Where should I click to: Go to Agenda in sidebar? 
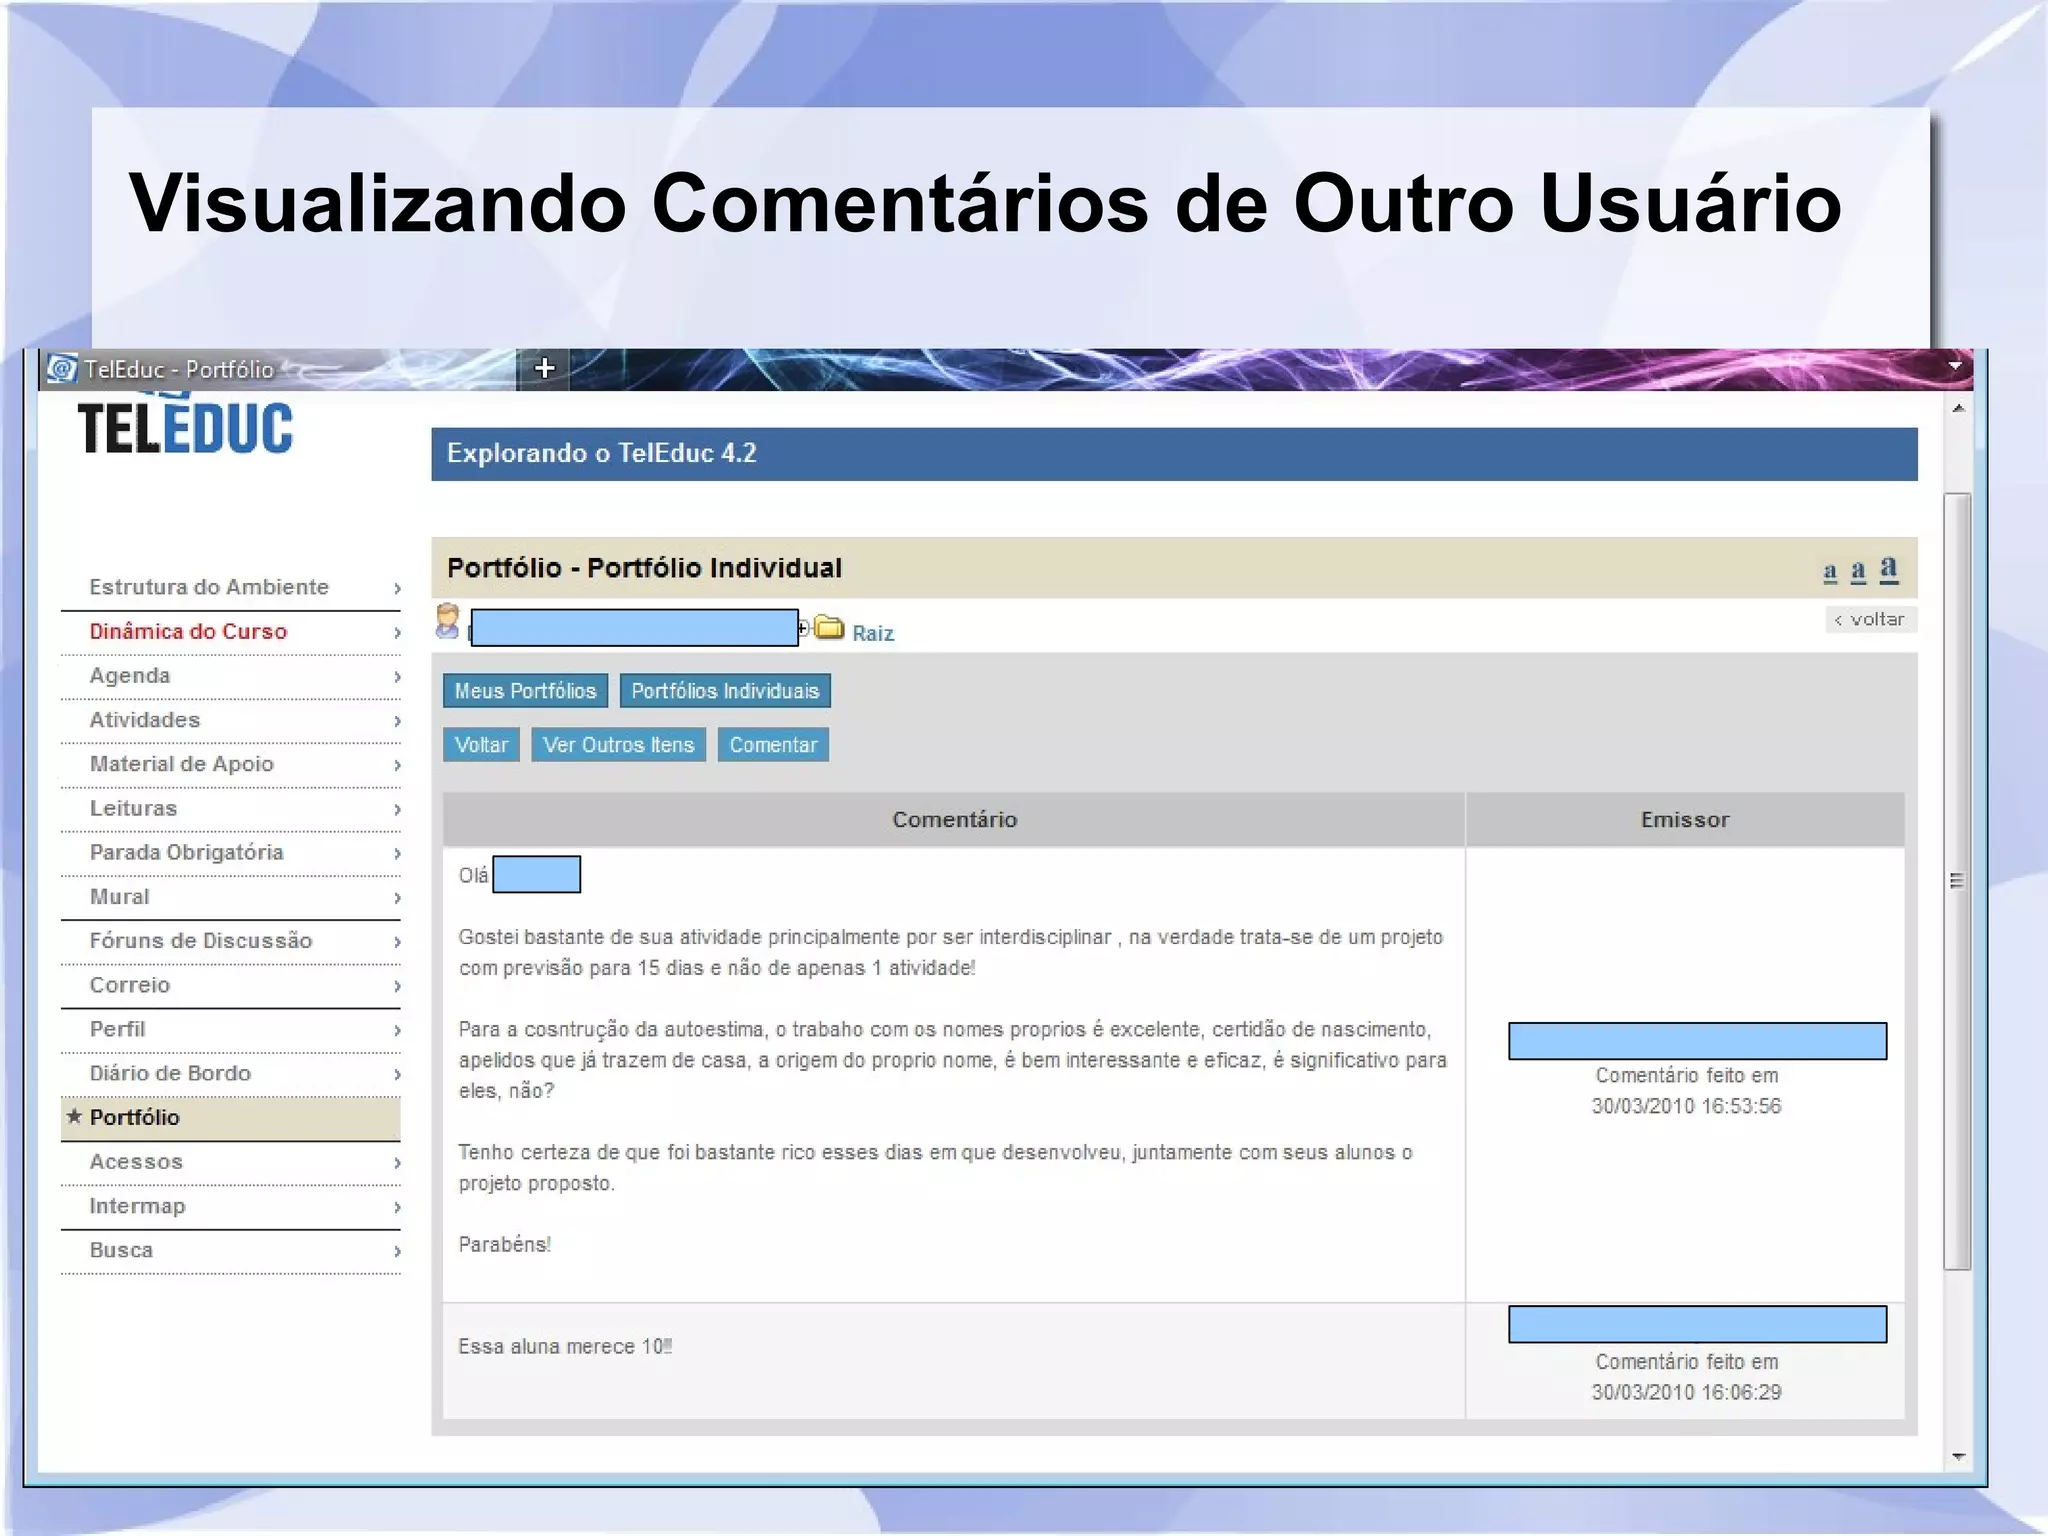tap(130, 675)
